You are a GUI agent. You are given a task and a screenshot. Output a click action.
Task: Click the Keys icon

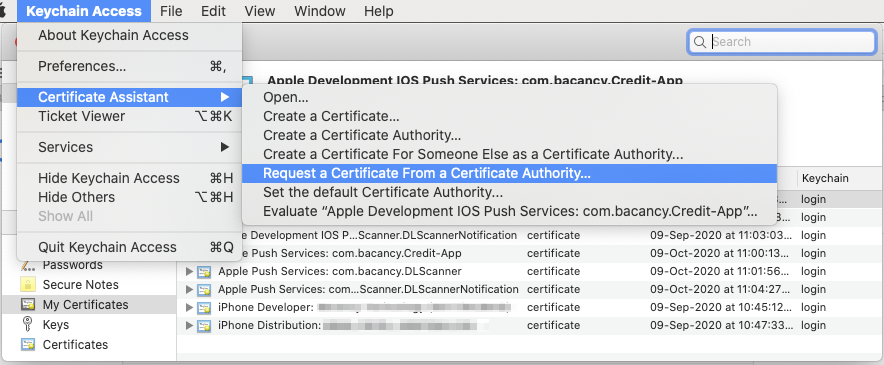pos(27,325)
